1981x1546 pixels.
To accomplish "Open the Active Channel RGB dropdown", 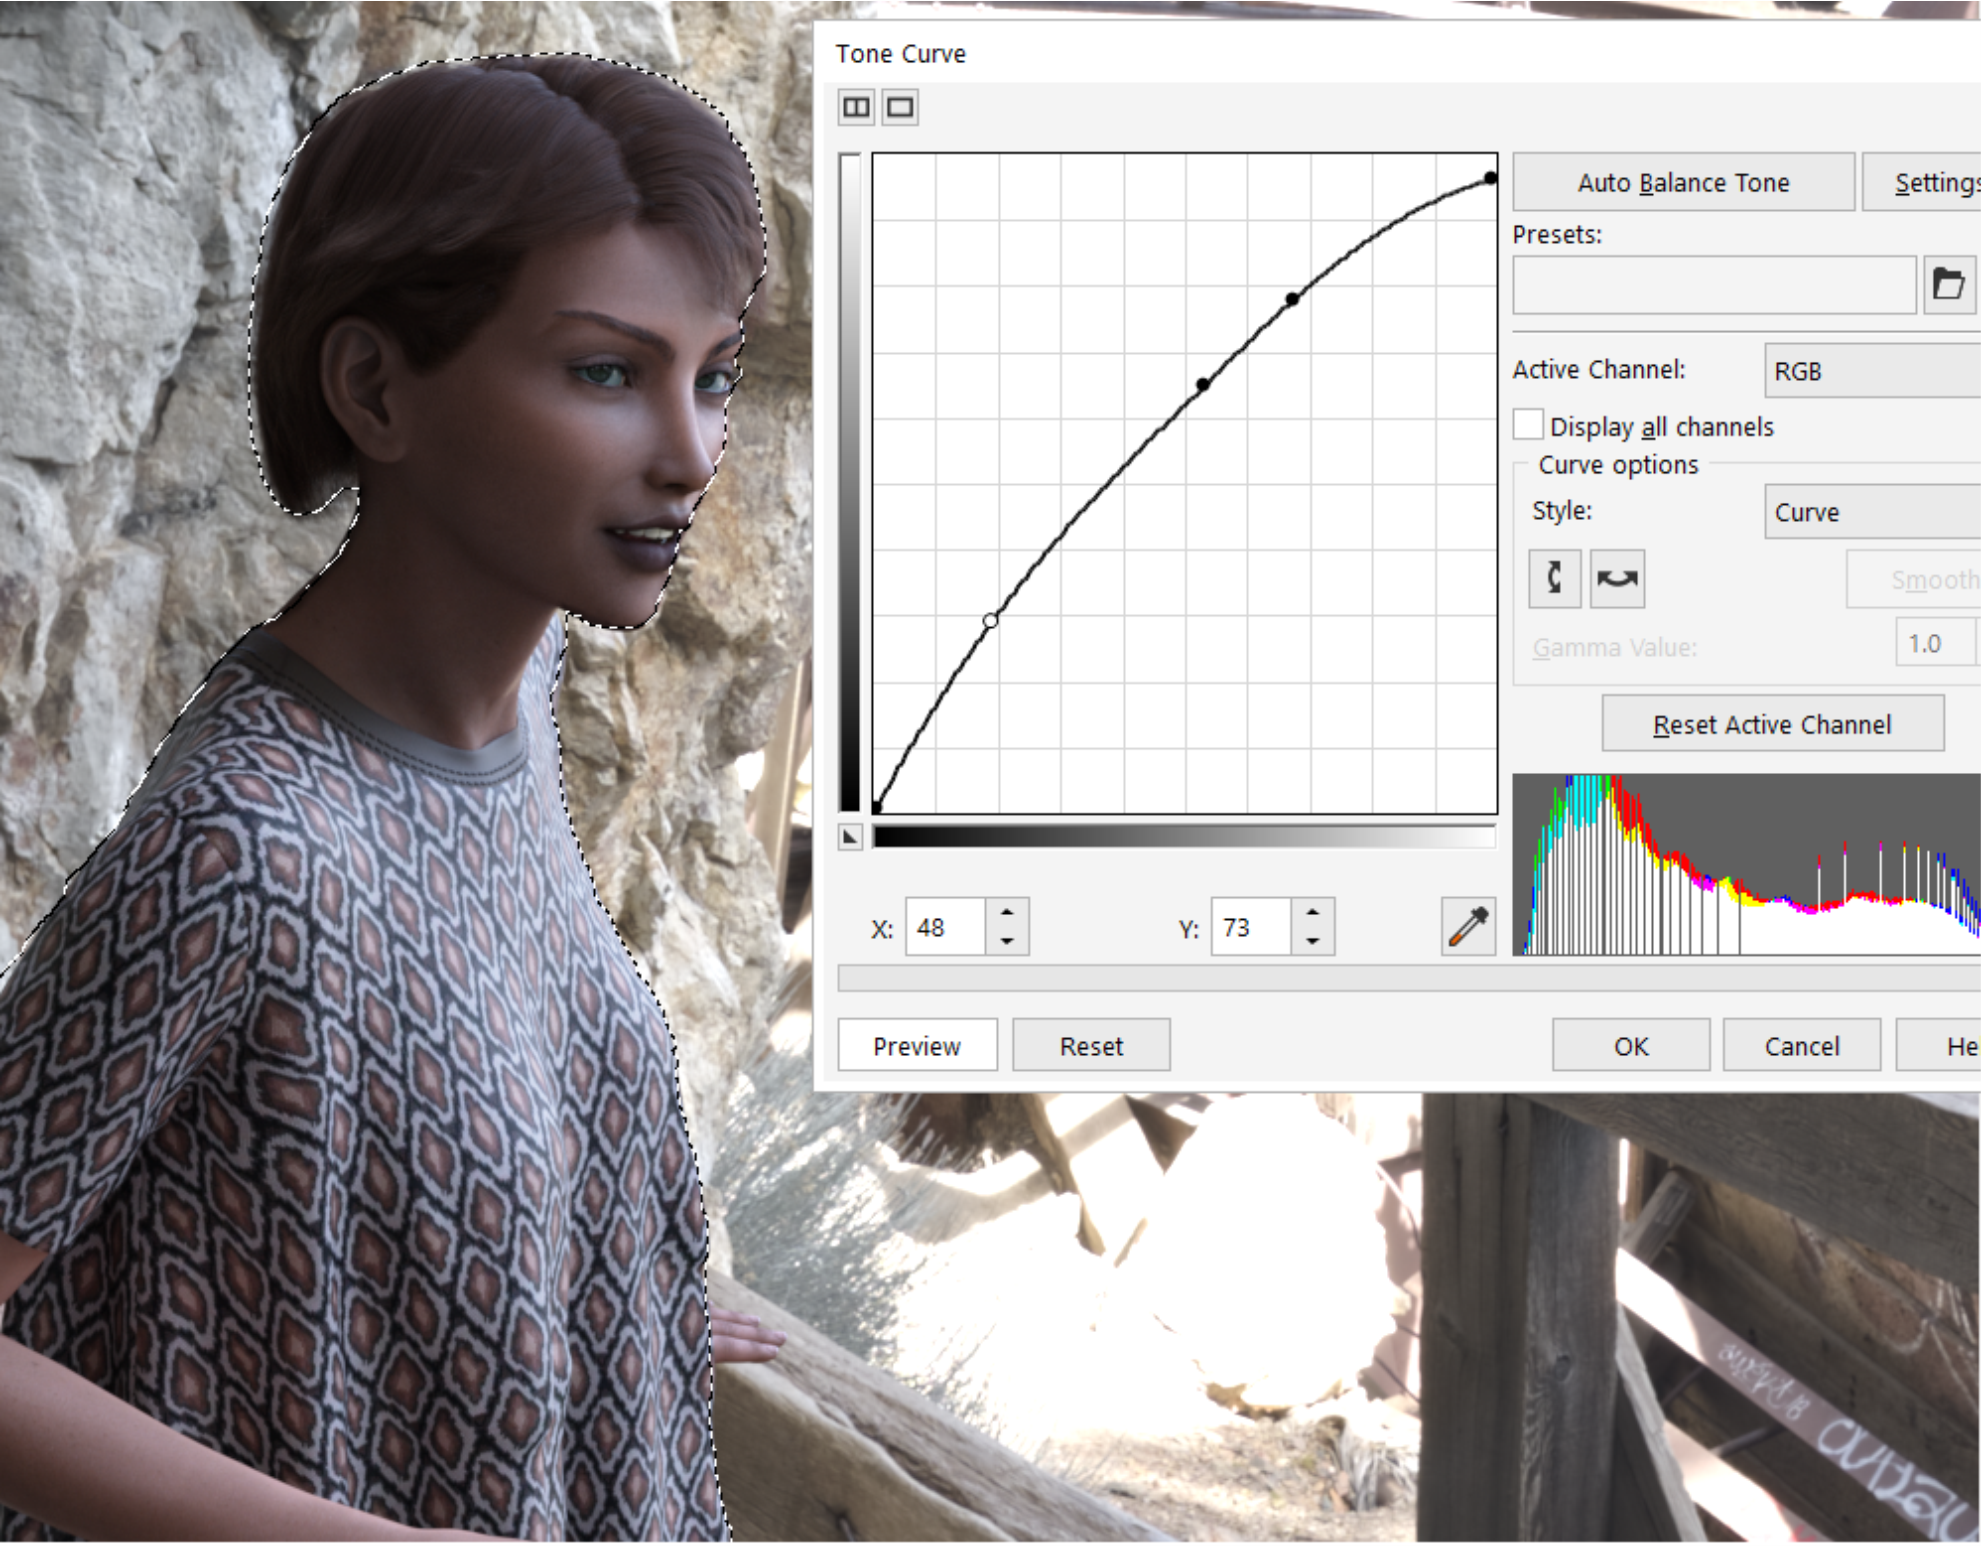I will click(x=1870, y=371).
